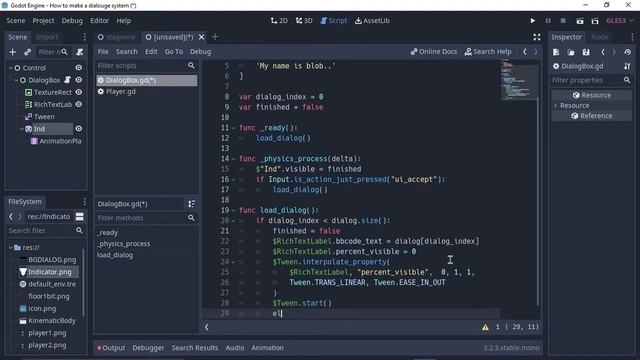The image size is (640, 360).
Task: Collapse the DialogBox node children
Action: 16,80
